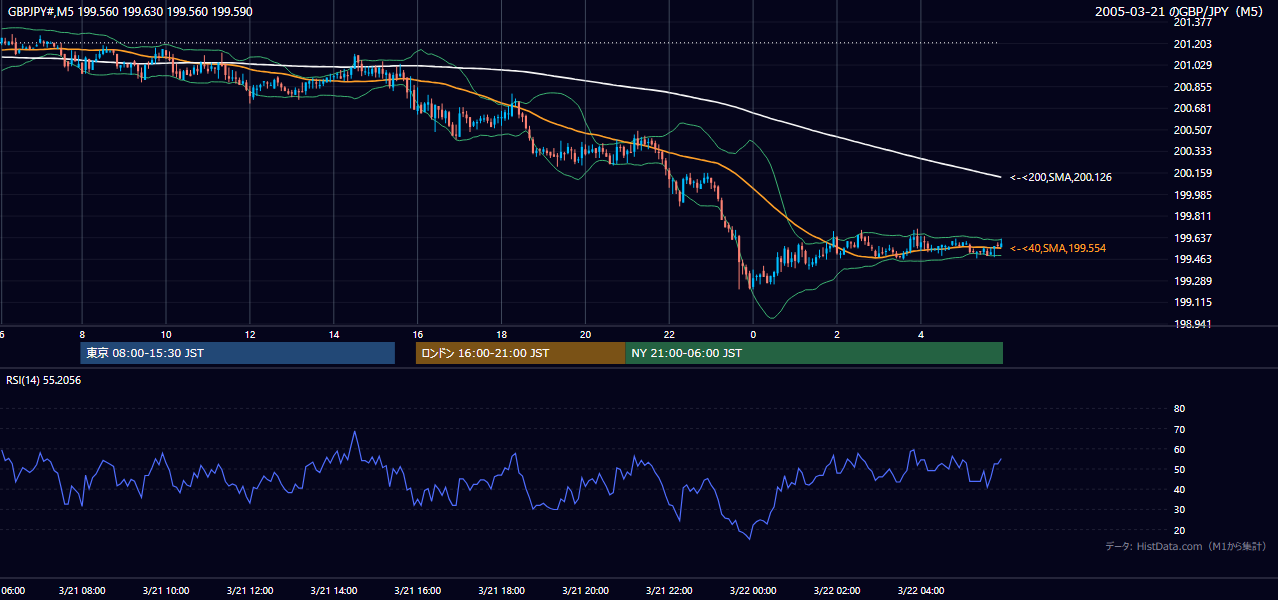The height and width of the screenshot is (600, 1278).
Task: Click the RSI 50 level axis label
Action: (1179, 469)
